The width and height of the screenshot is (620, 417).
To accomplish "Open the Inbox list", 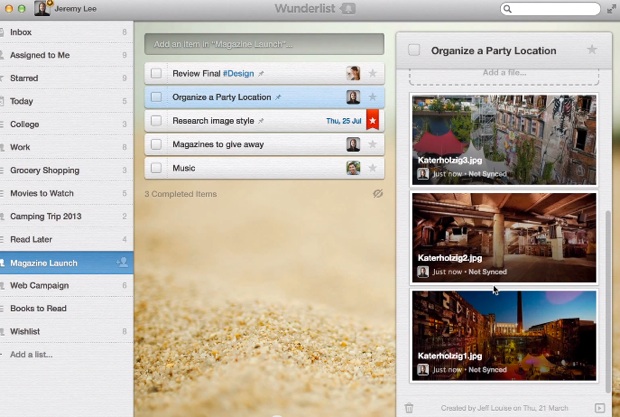I will click(66, 32).
